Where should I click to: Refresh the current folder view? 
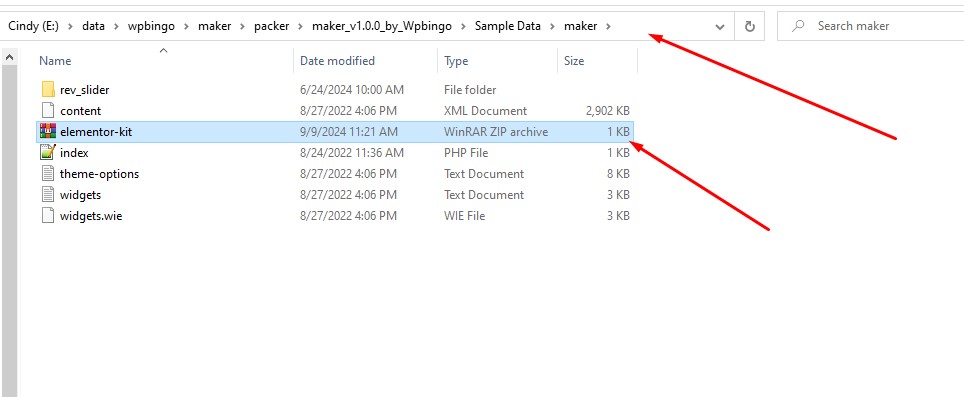pos(749,26)
